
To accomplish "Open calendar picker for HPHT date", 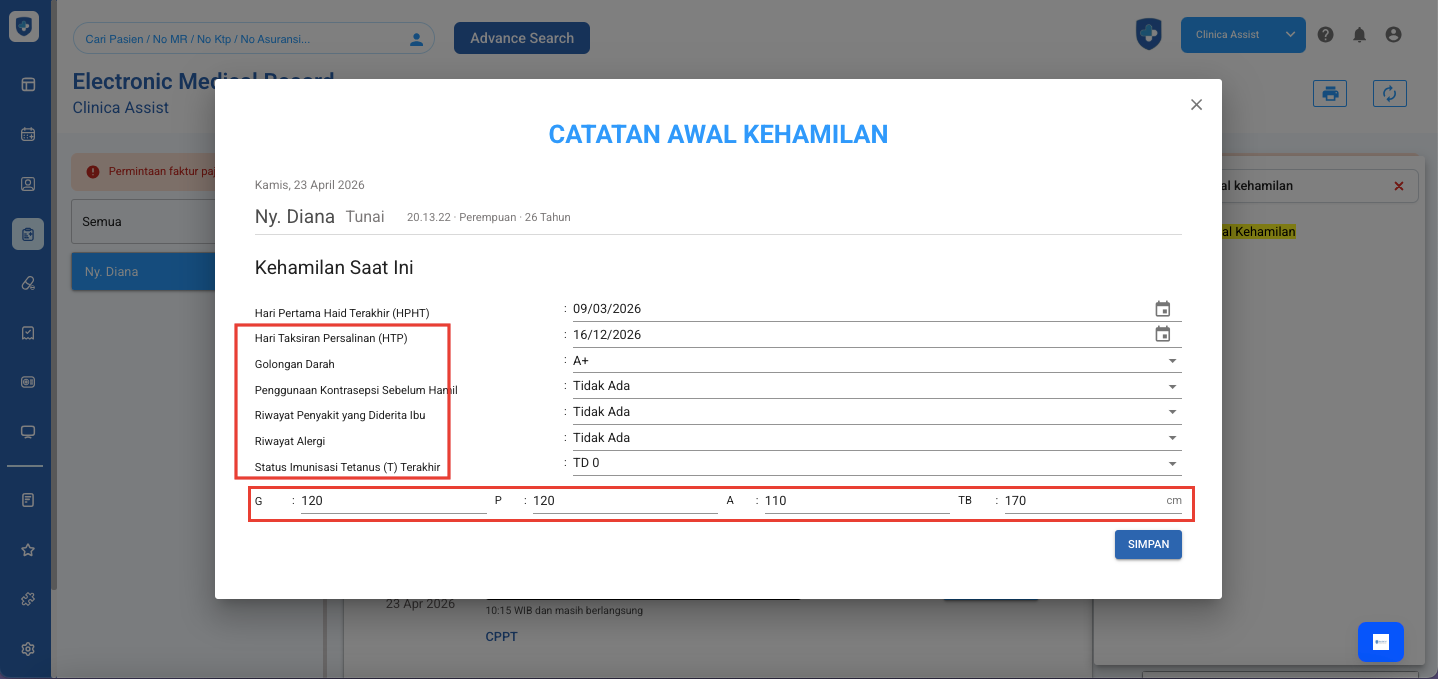I will point(1162,309).
